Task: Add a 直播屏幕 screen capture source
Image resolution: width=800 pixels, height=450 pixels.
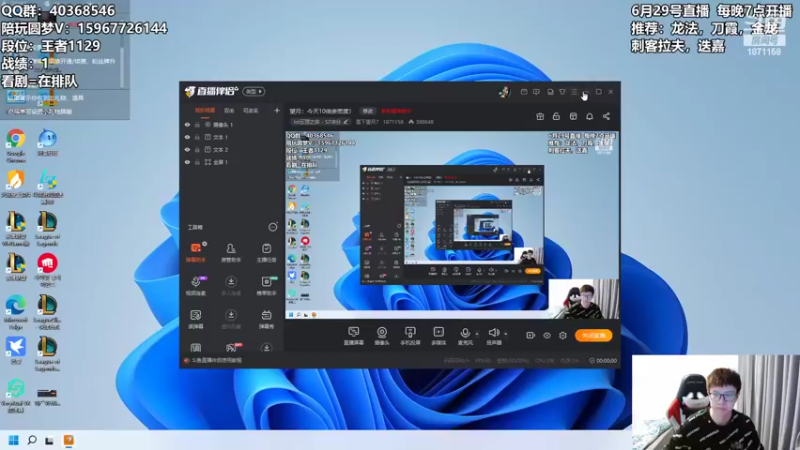Action: pyautogui.click(x=354, y=336)
